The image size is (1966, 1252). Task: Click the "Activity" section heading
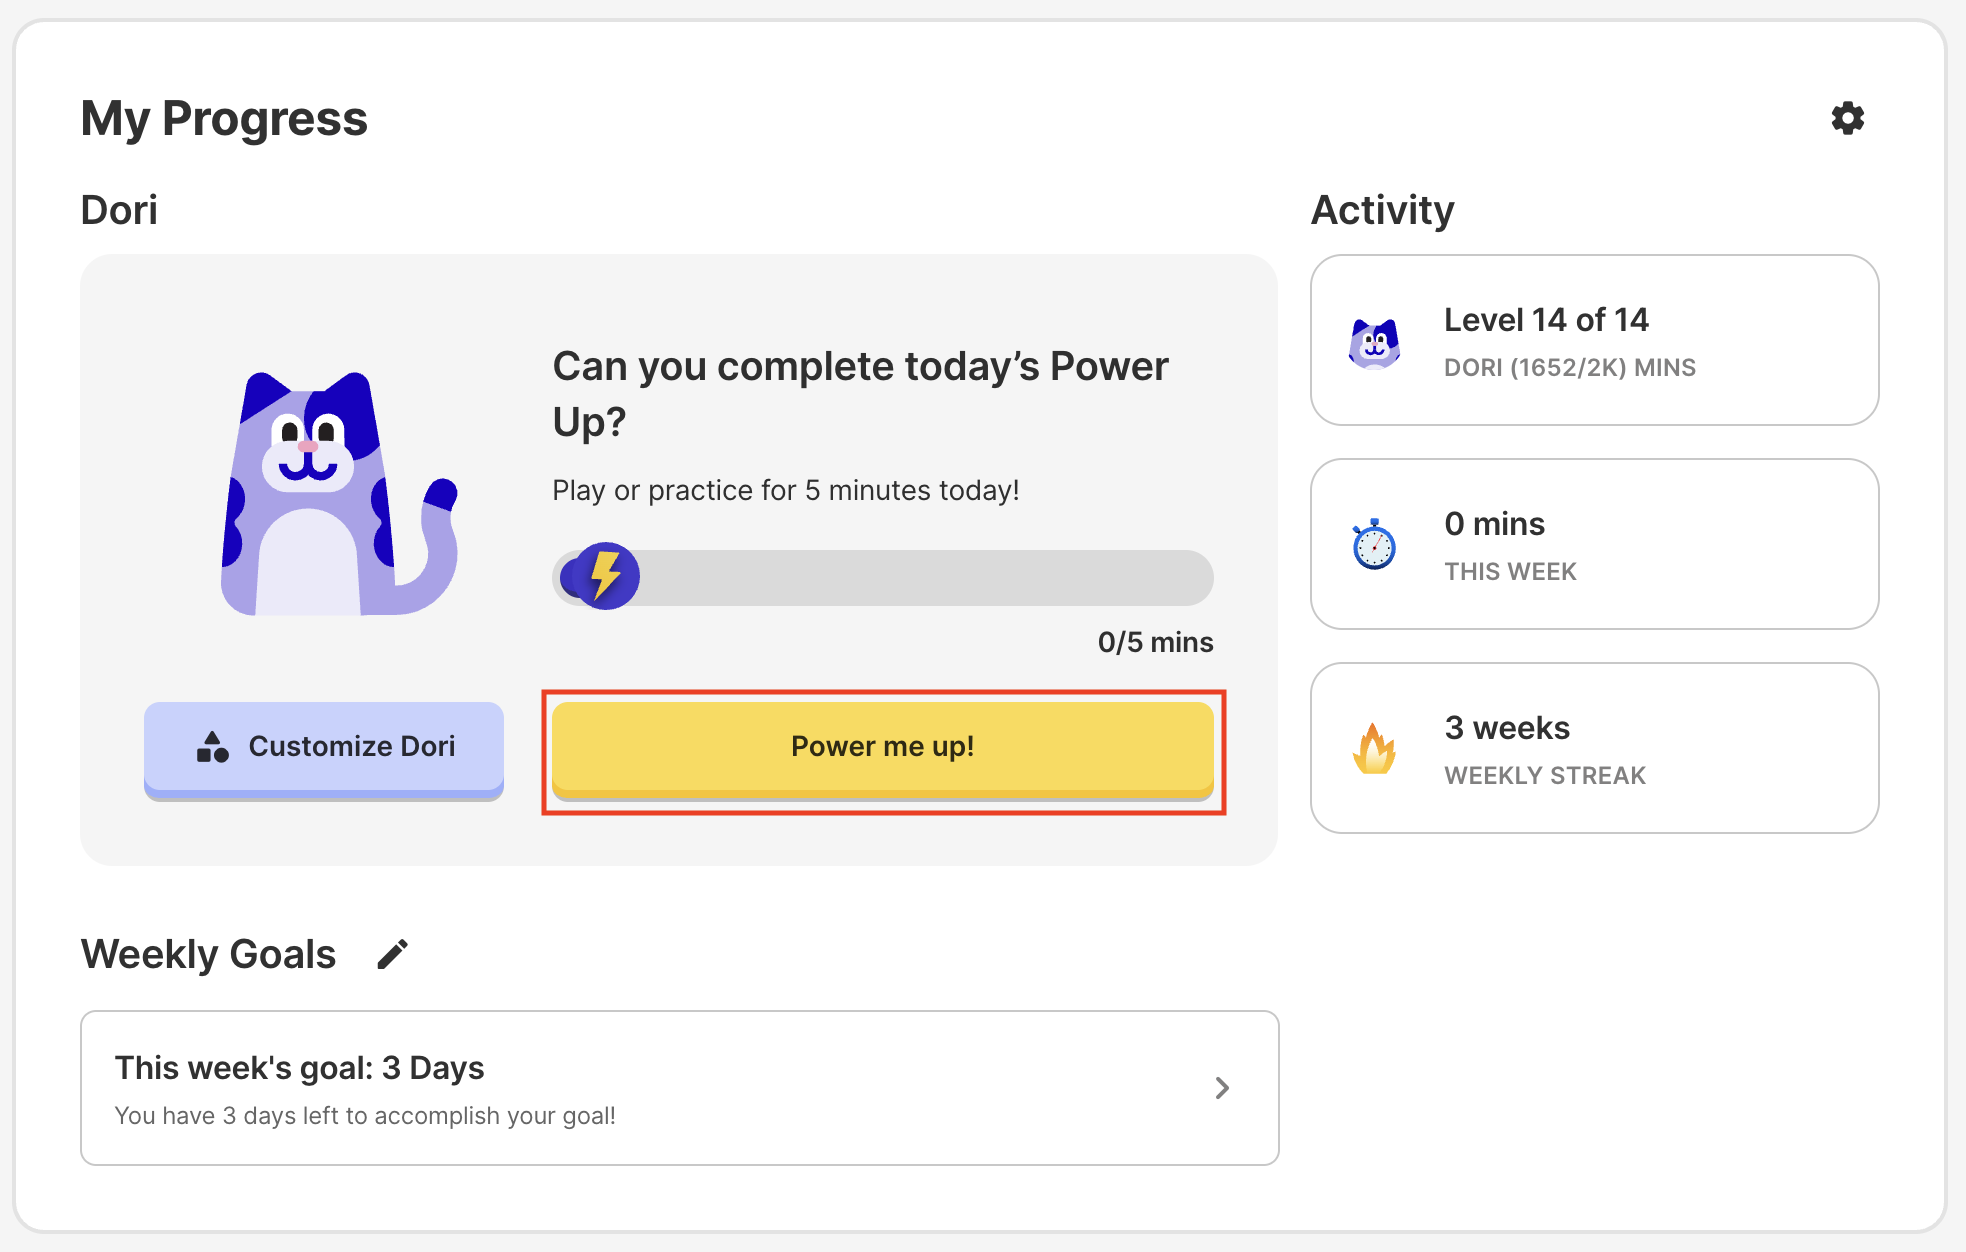[1382, 210]
